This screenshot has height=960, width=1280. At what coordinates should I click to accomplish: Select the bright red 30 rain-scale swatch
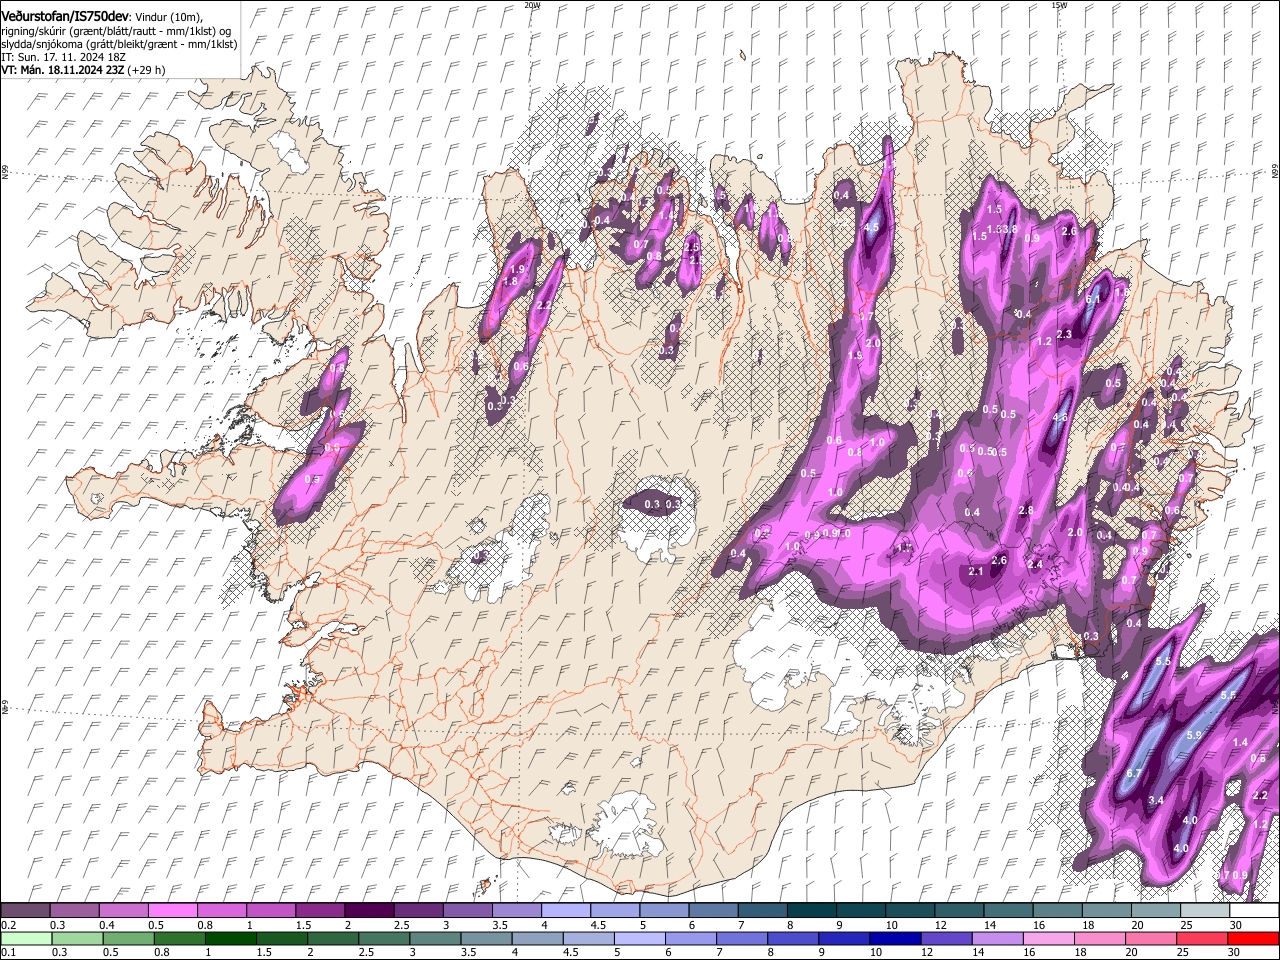pos(1253,938)
